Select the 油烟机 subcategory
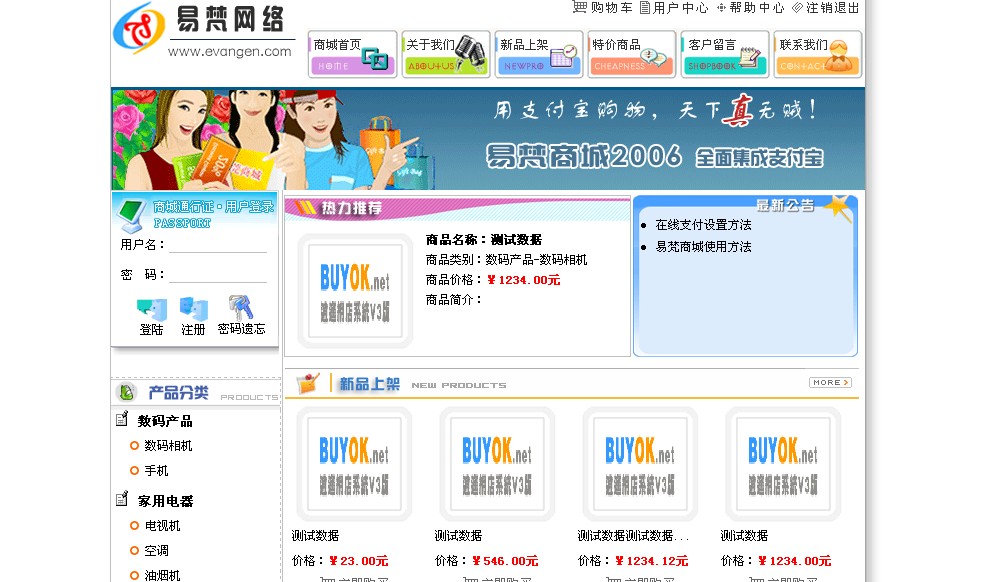 coord(162,575)
